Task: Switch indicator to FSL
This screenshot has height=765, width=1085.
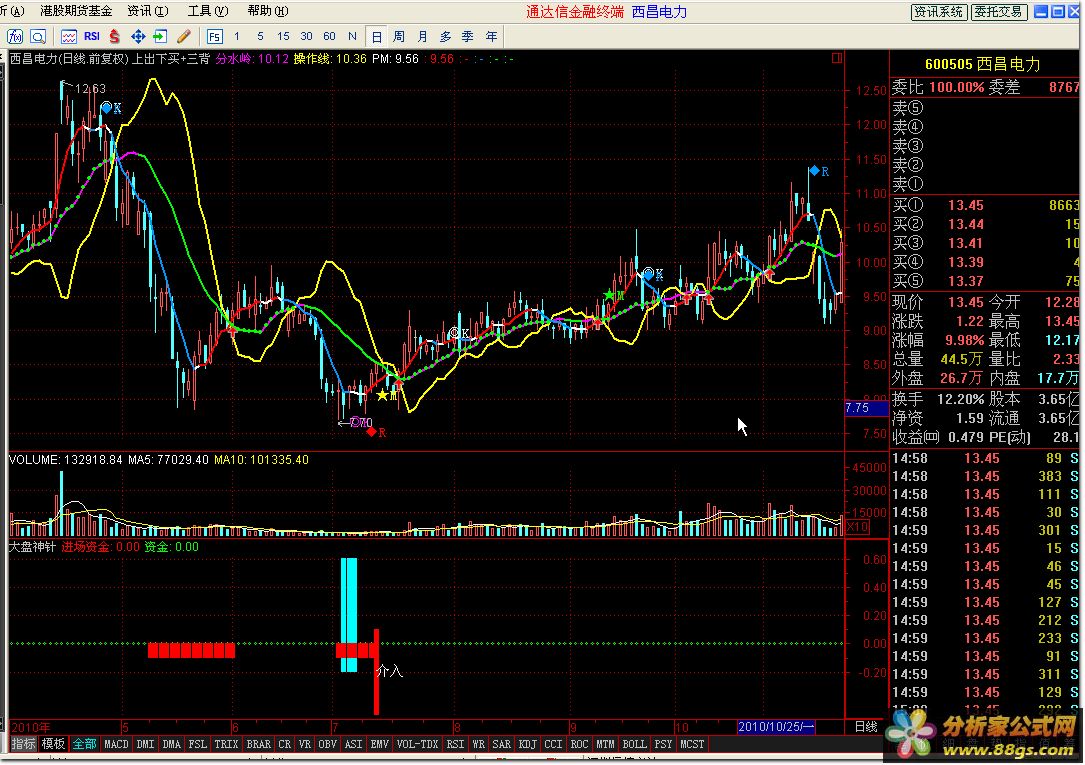Action: pos(198,744)
